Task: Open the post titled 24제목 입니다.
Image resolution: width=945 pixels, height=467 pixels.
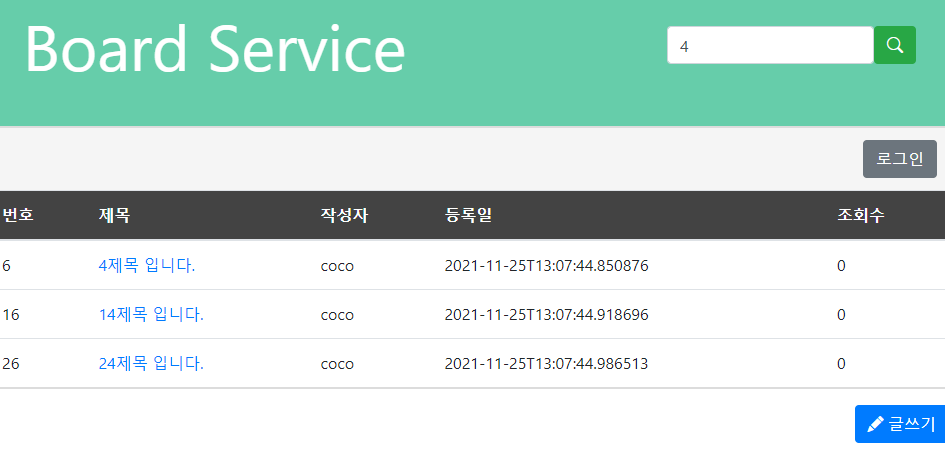Action: [x=151, y=364]
